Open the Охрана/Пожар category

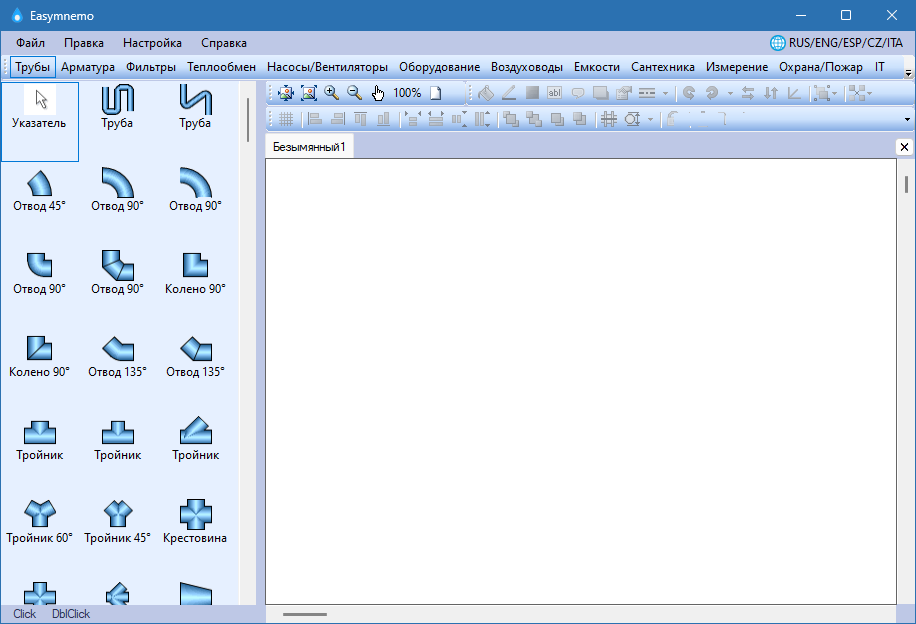click(x=821, y=67)
